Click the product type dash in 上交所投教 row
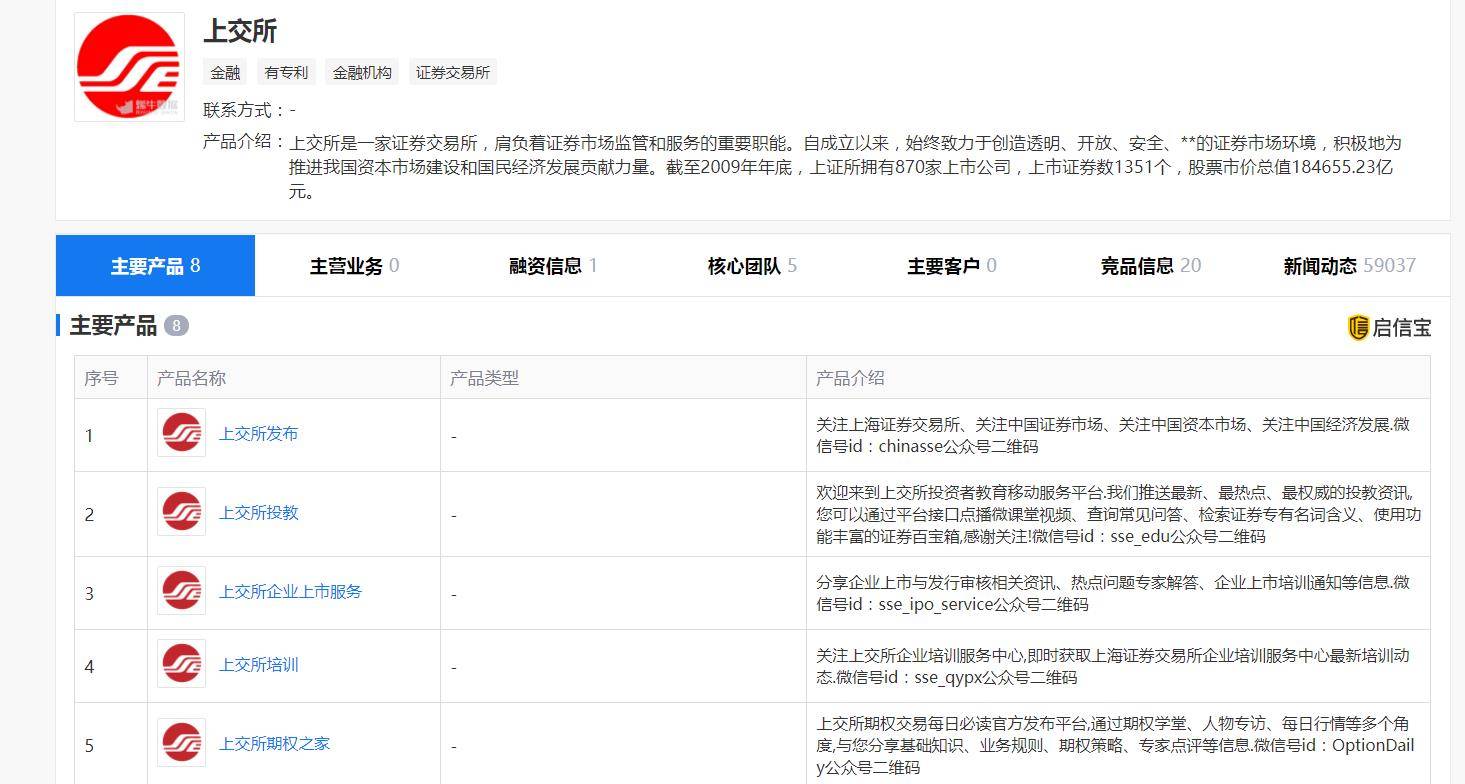Screen dimensions: 1465x784 coord(454,515)
